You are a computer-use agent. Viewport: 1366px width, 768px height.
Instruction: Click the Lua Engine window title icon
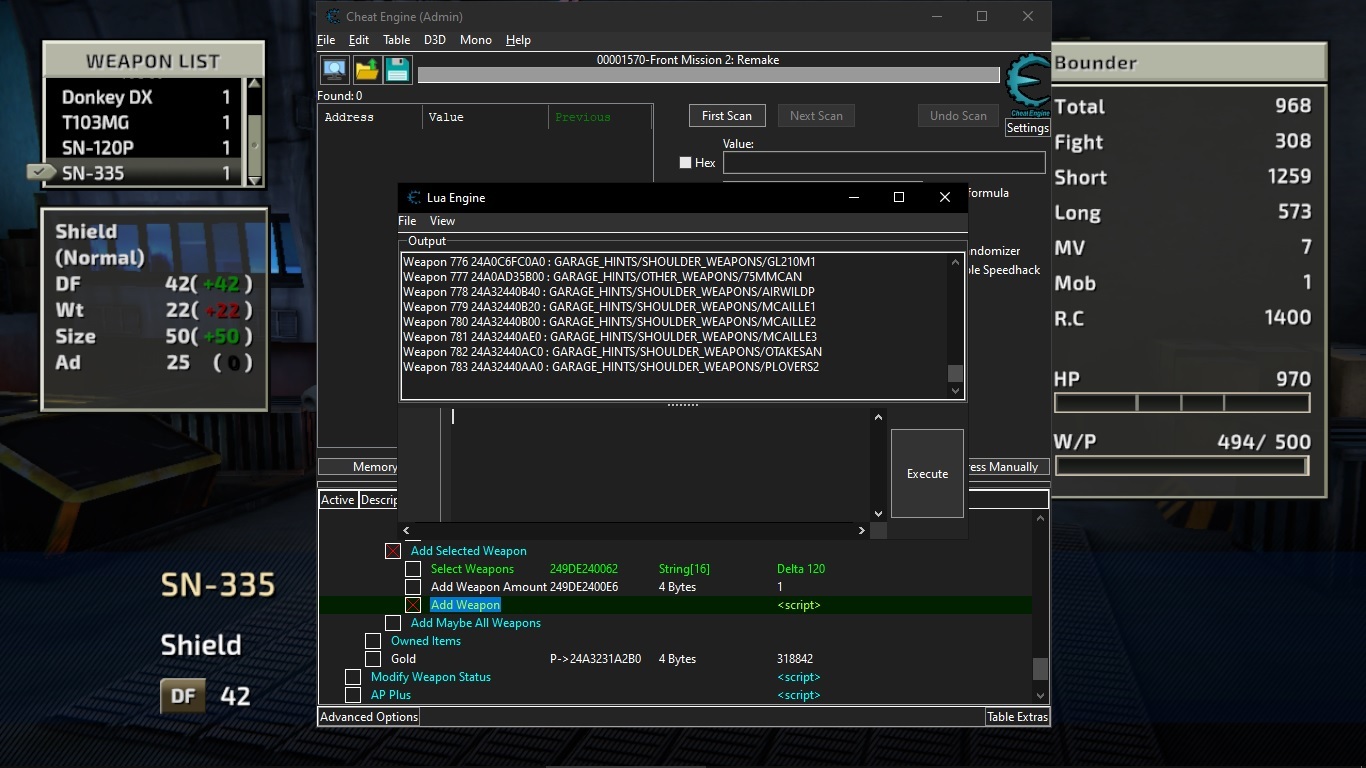coord(414,198)
